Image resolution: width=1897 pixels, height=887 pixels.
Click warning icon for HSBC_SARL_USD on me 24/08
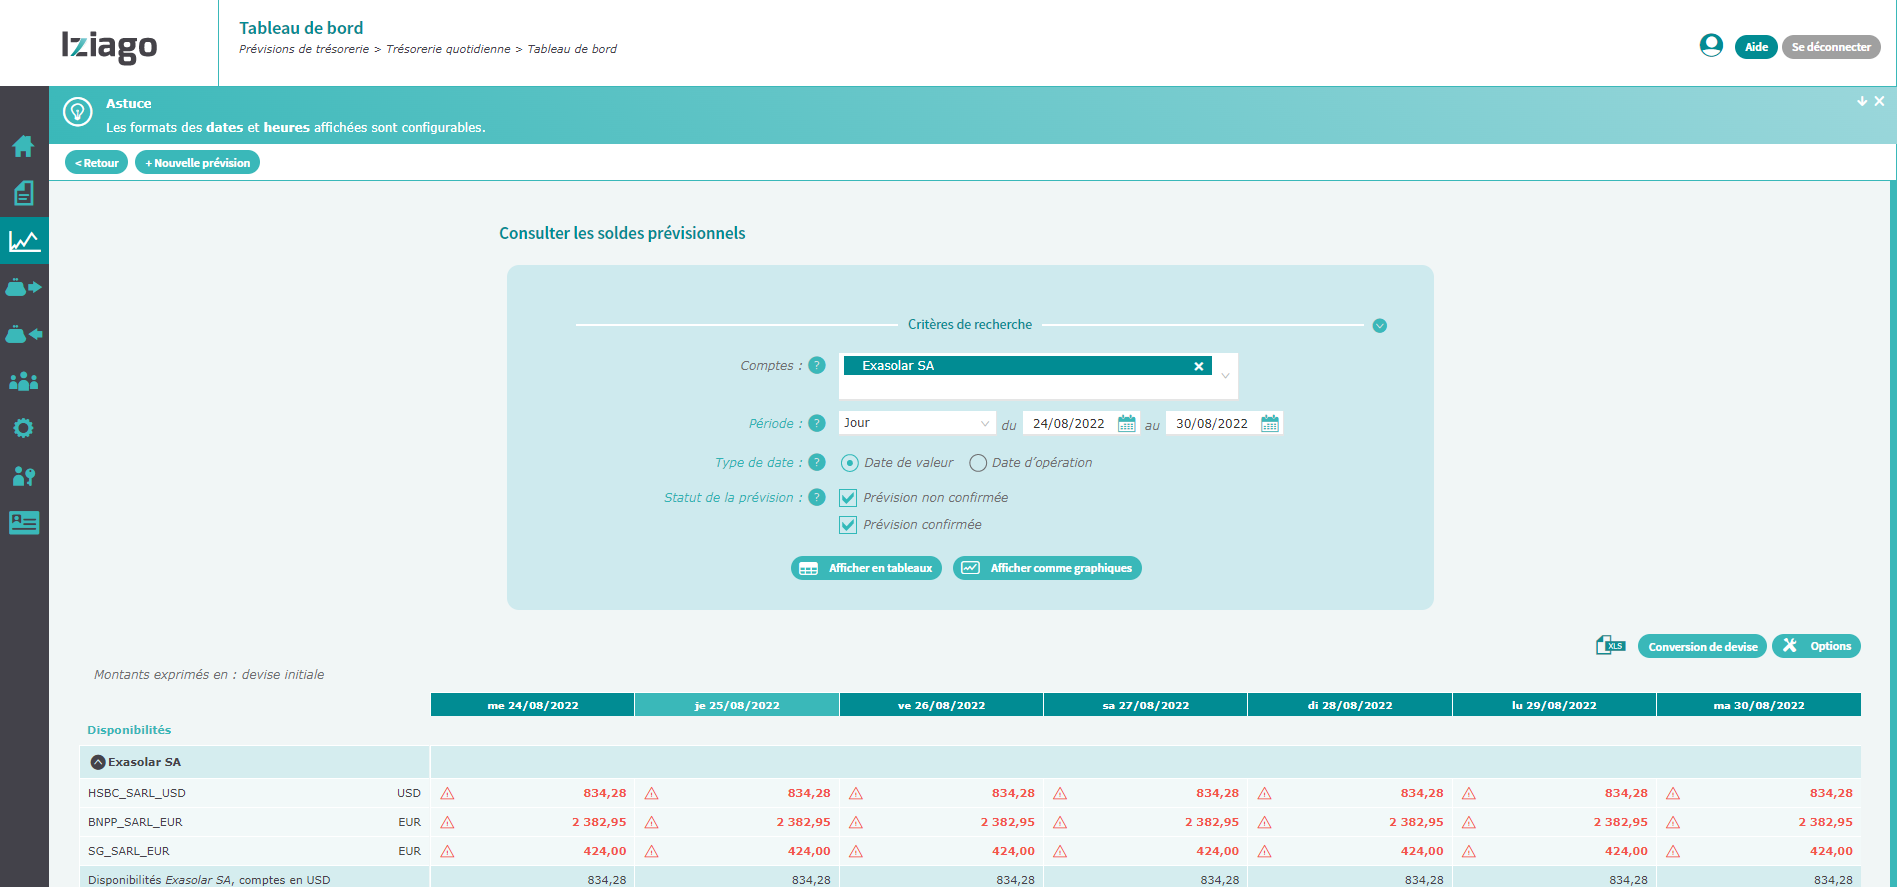coord(447,793)
